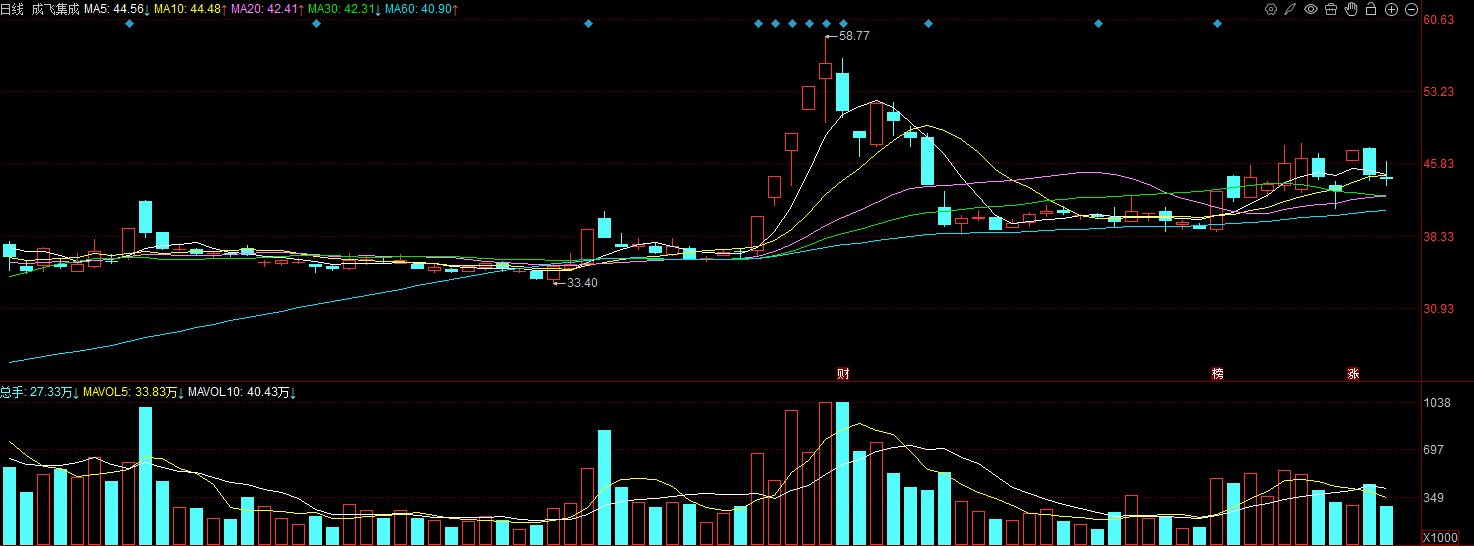Switch period via 日线 label
The width and height of the screenshot is (1474, 546).
tap(12, 9)
